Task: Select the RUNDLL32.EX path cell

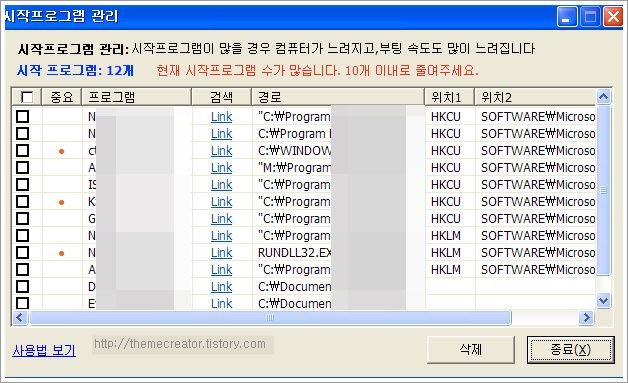Action: coord(295,253)
